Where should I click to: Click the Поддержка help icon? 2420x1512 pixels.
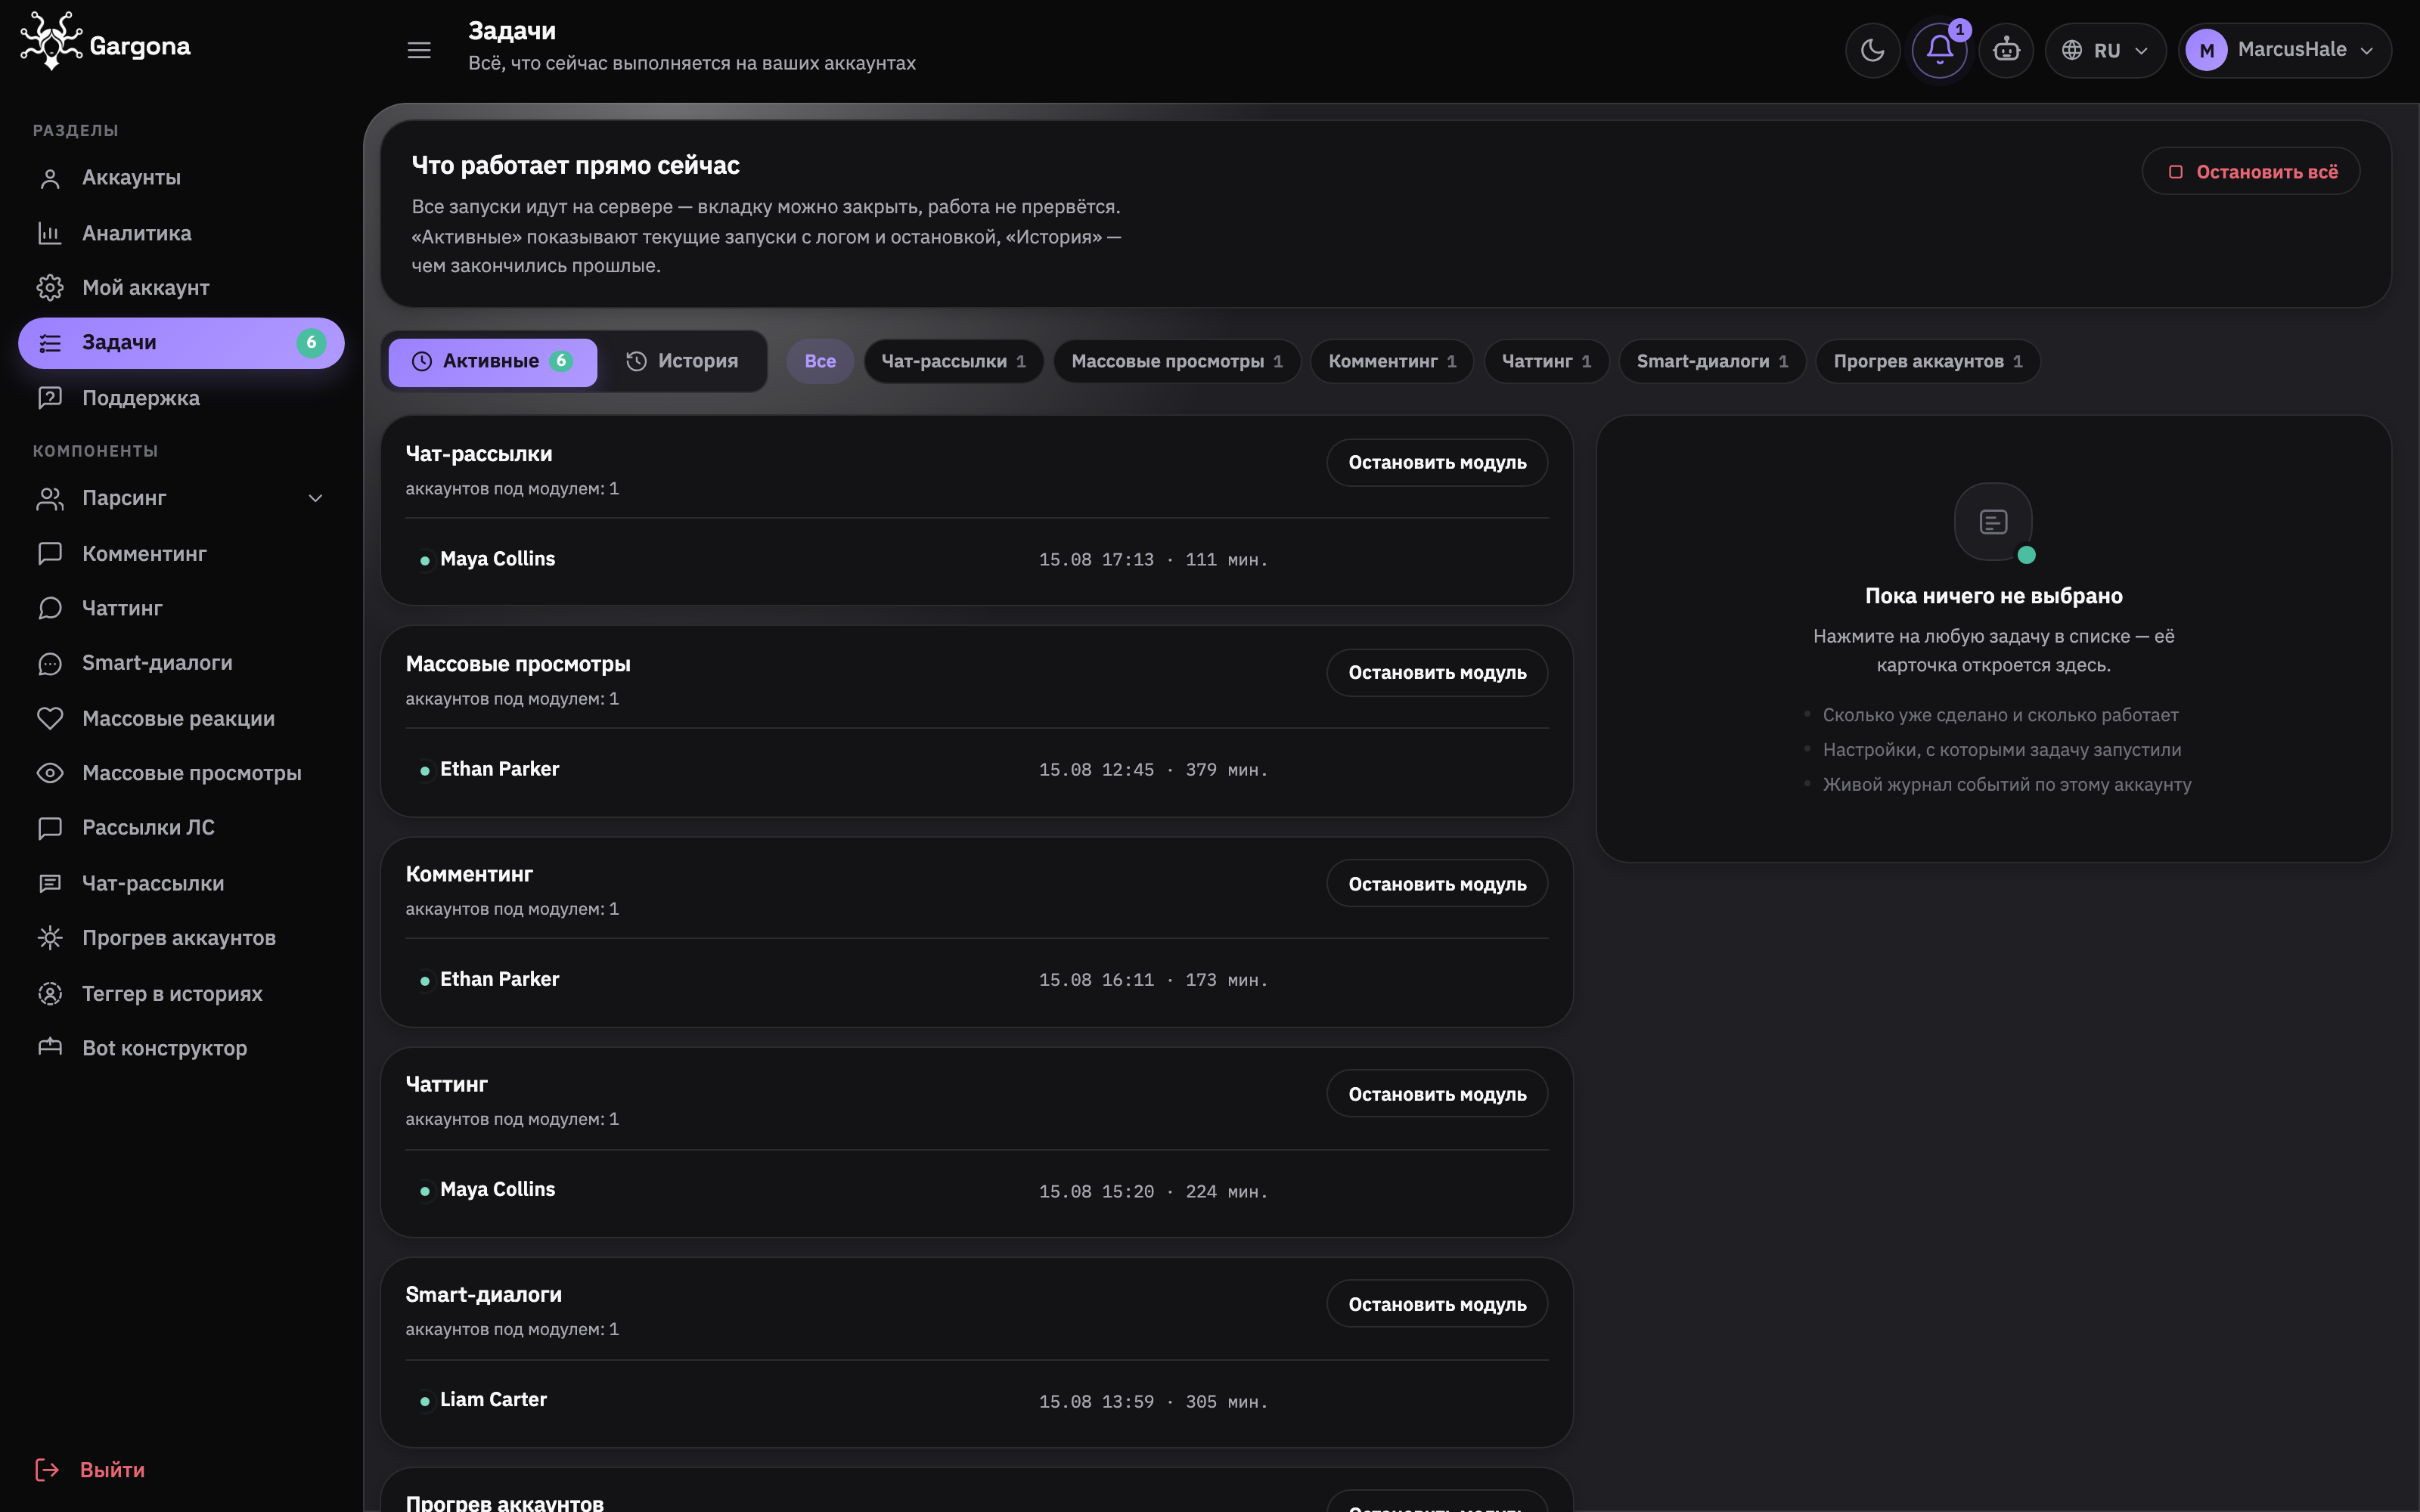pyautogui.click(x=50, y=398)
